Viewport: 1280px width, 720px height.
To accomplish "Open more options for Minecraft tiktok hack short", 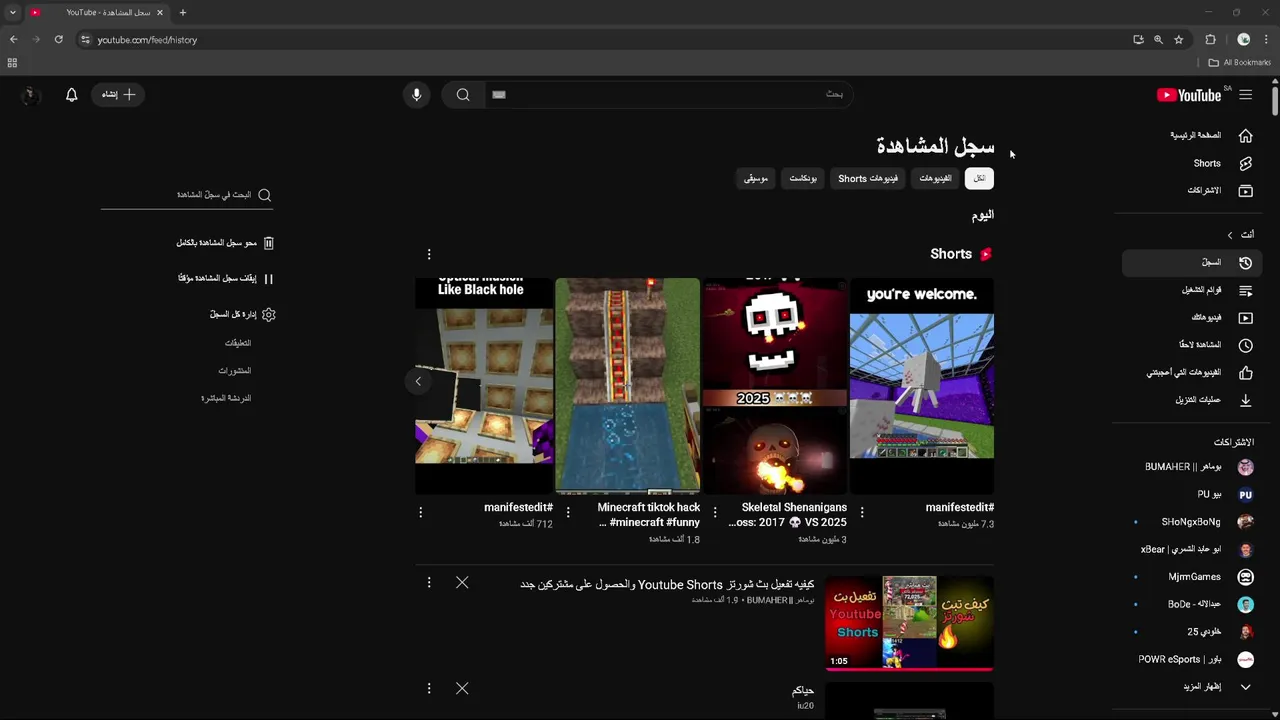I will [568, 512].
